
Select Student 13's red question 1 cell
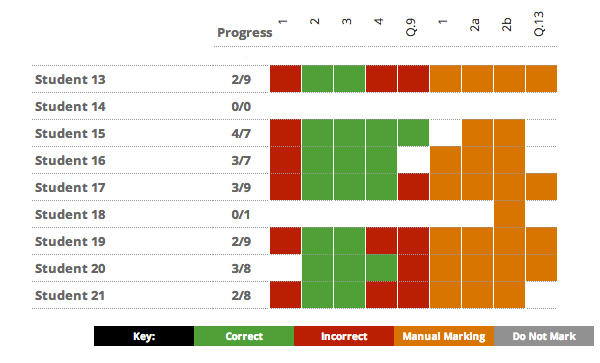[285, 79]
